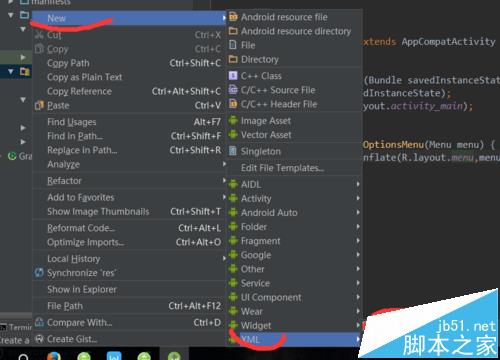Open the Activity submenu arrow
The height and width of the screenshot is (360, 500).
pyautogui.click(x=358, y=198)
